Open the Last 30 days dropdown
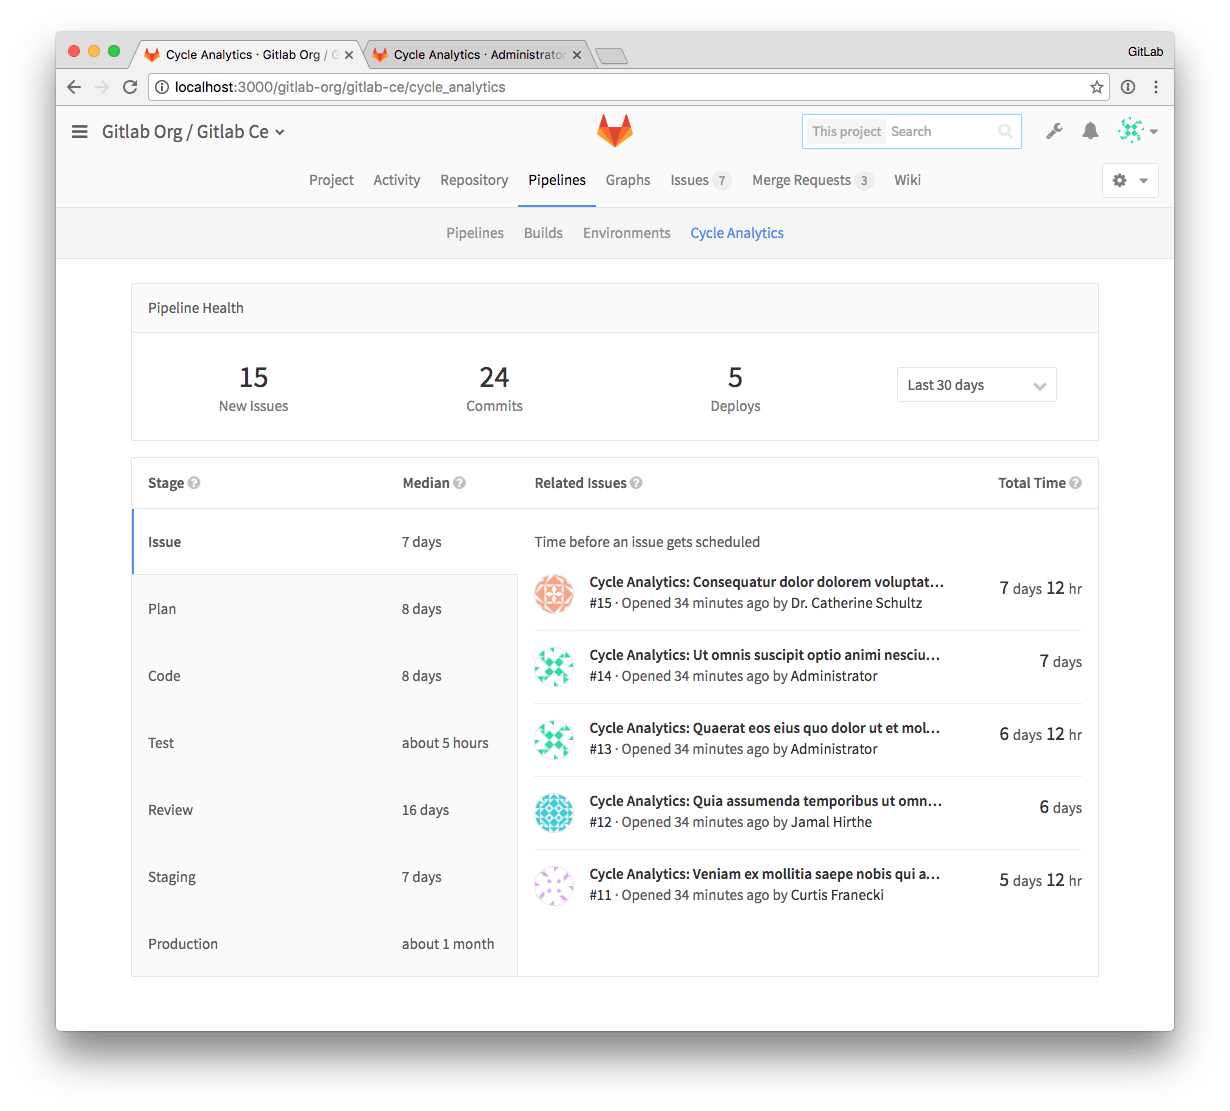1230x1111 pixels. [x=976, y=384]
